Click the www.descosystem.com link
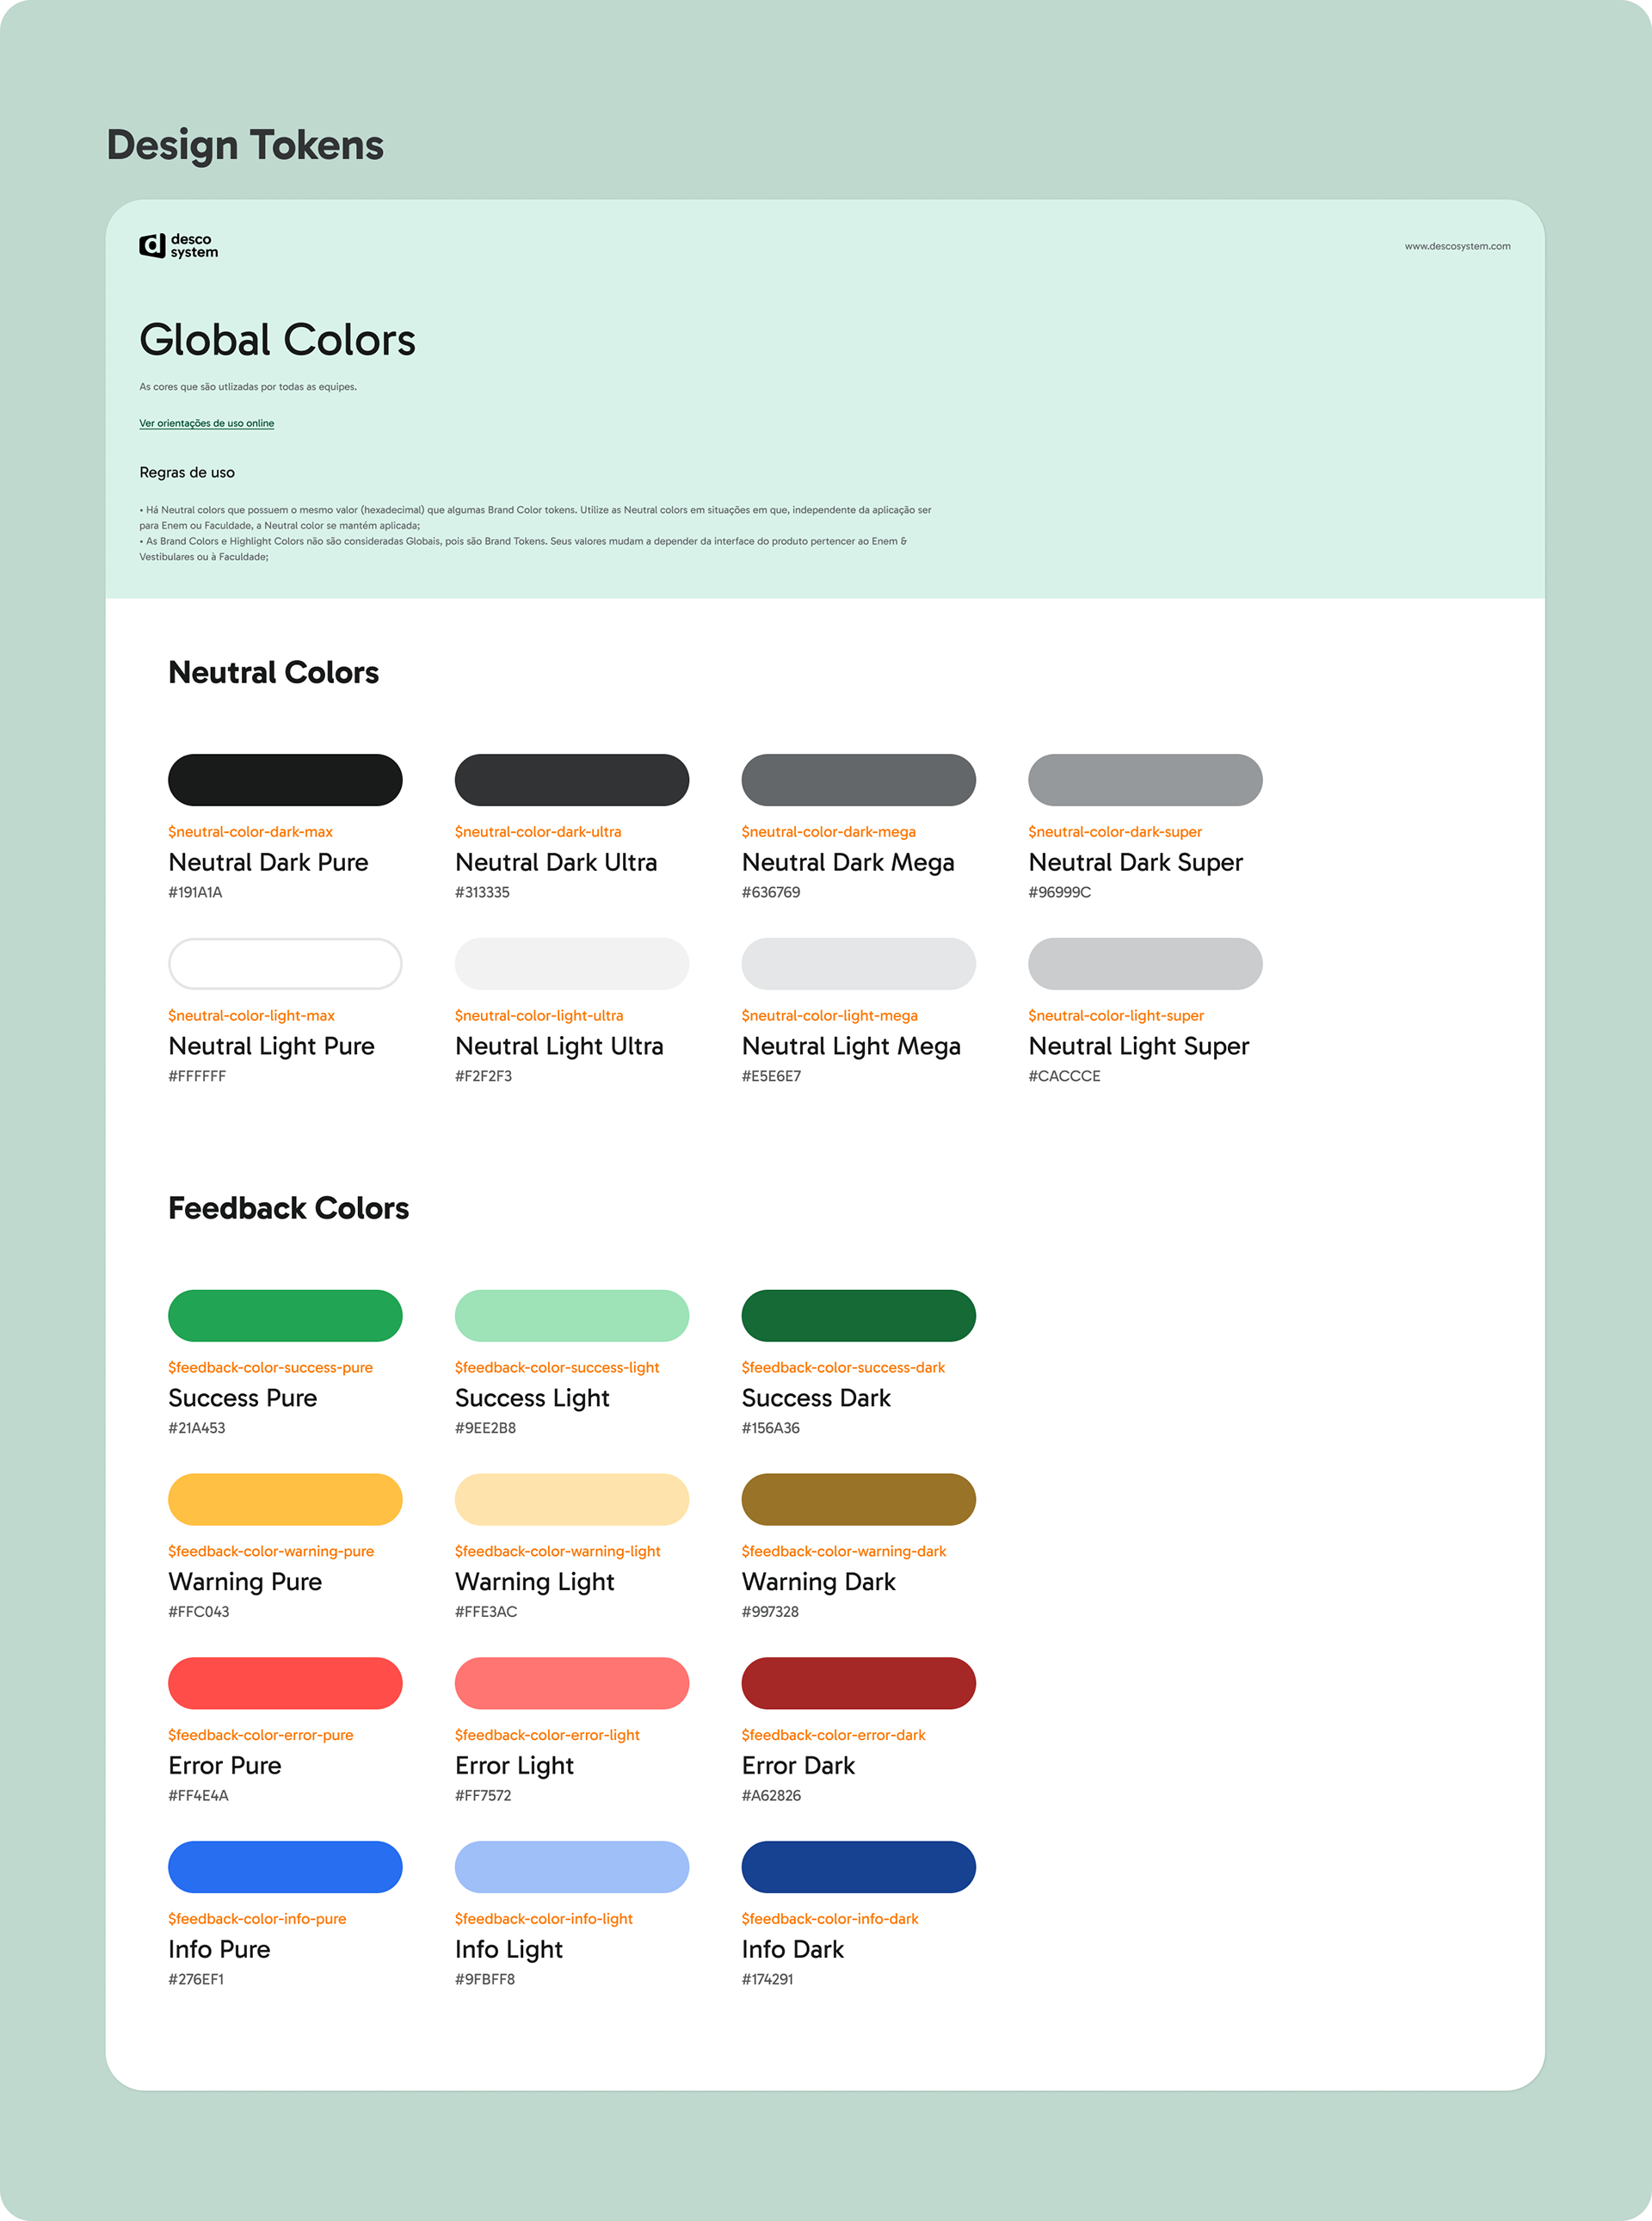 point(1456,246)
